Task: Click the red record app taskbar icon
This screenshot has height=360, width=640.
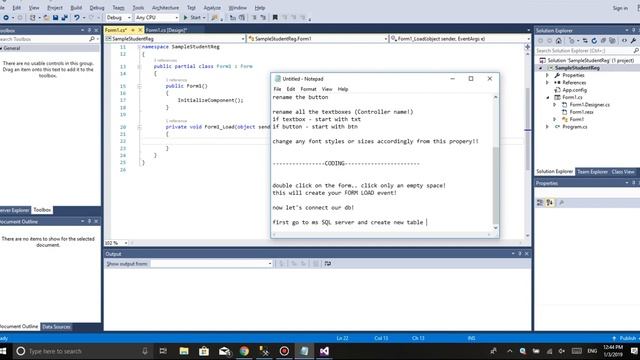Action: pyautogui.click(x=284, y=351)
